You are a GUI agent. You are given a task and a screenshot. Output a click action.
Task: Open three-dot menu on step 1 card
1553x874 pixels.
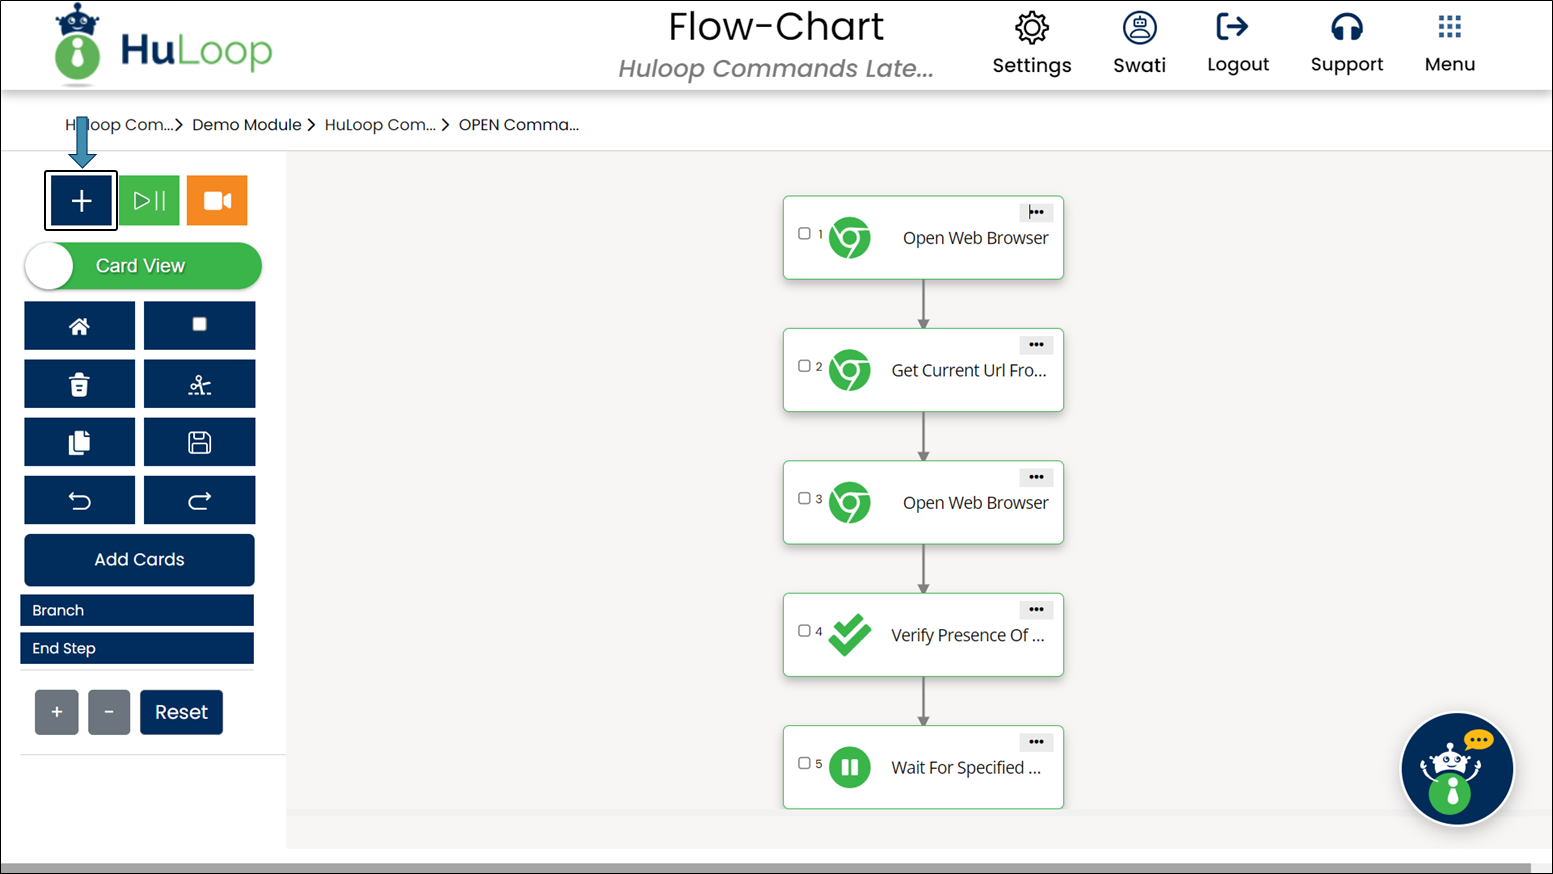tap(1036, 212)
